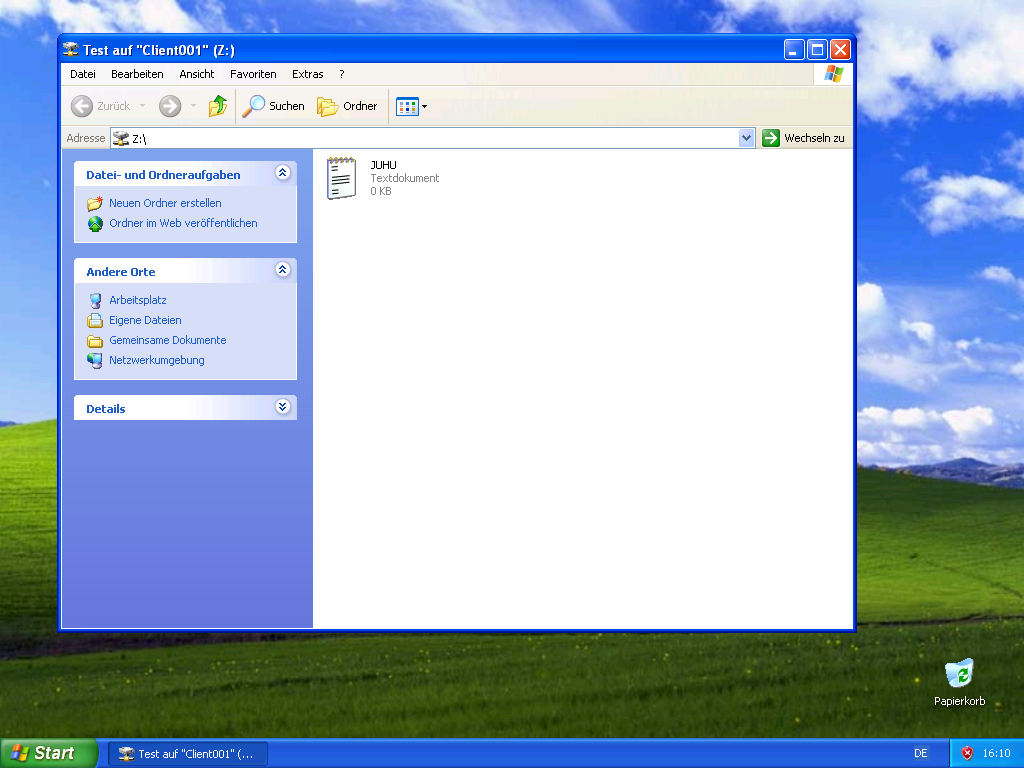Open the Eigene Dateien link

pyautogui.click(x=145, y=321)
